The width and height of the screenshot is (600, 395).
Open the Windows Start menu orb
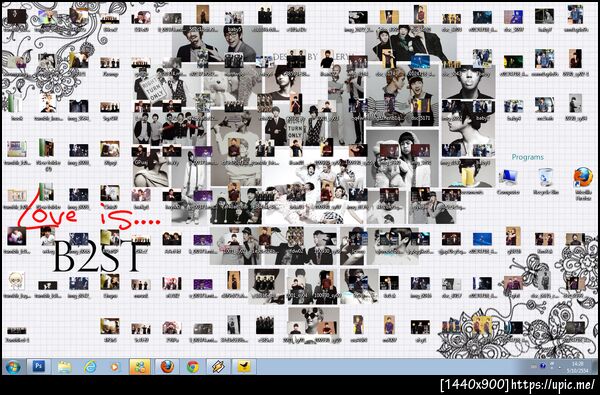tap(13, 367)
